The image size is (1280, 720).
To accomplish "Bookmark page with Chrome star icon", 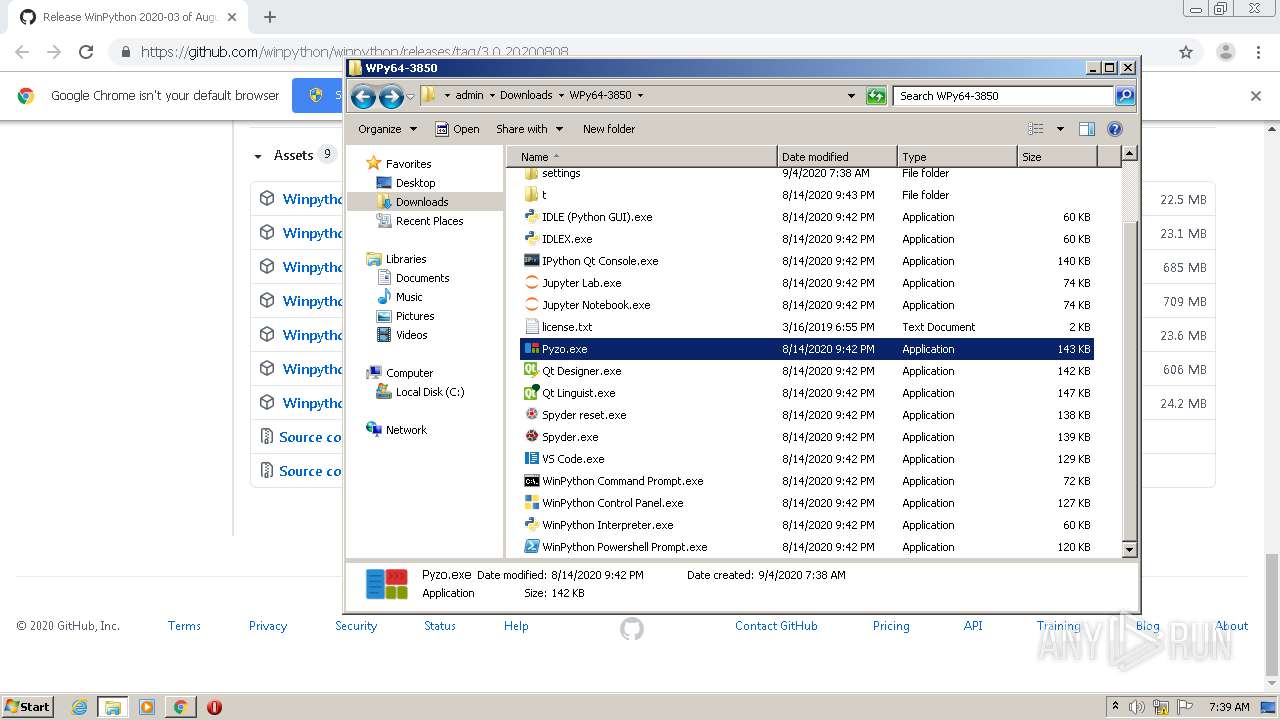I will click(1186, 52).
